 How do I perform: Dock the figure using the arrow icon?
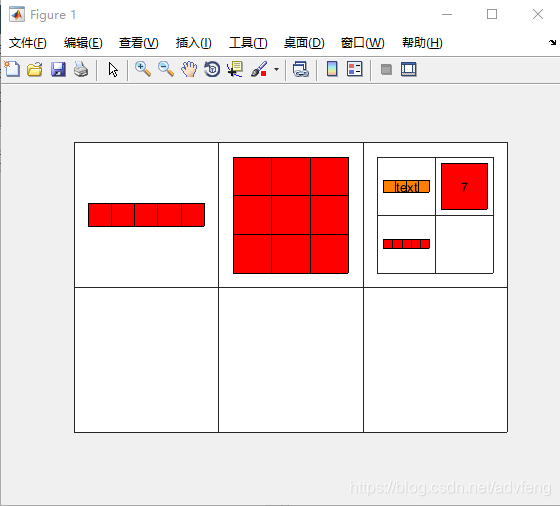tap(552, 42)
